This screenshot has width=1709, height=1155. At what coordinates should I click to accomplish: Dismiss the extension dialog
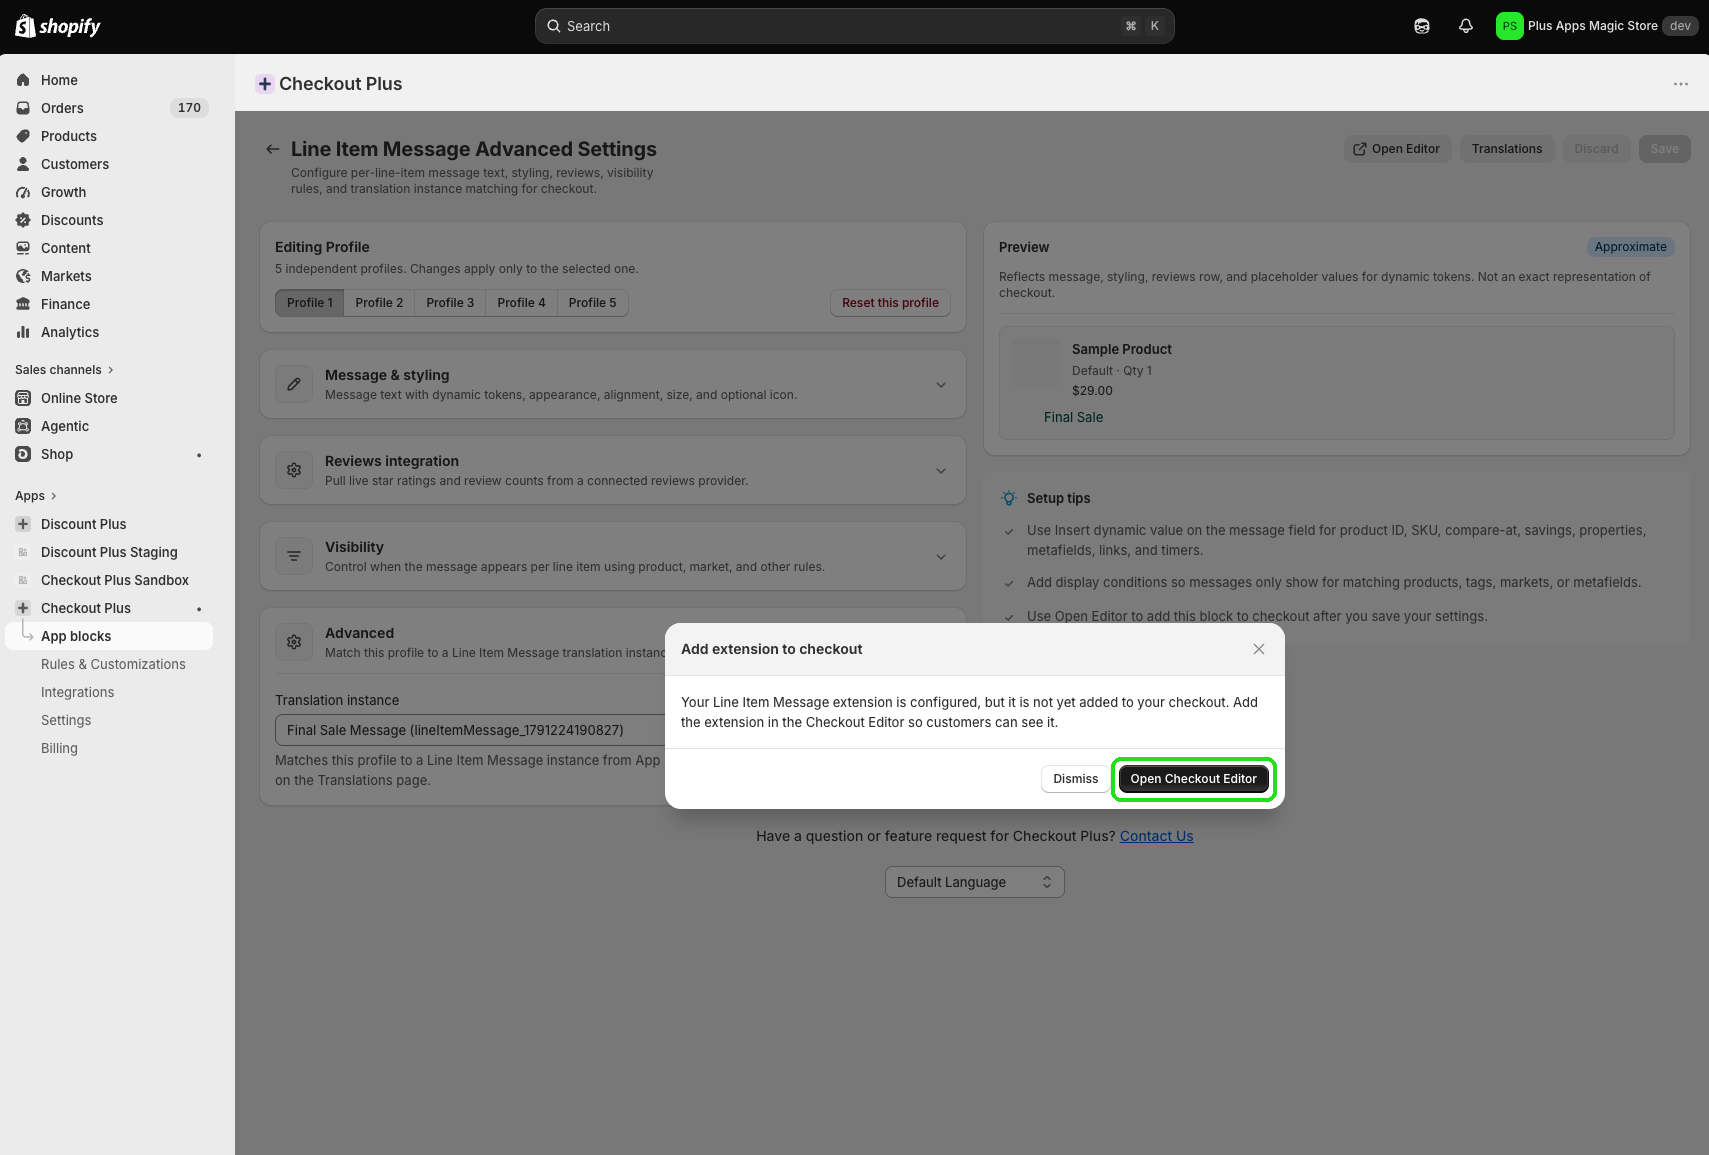pos(1075,779)
